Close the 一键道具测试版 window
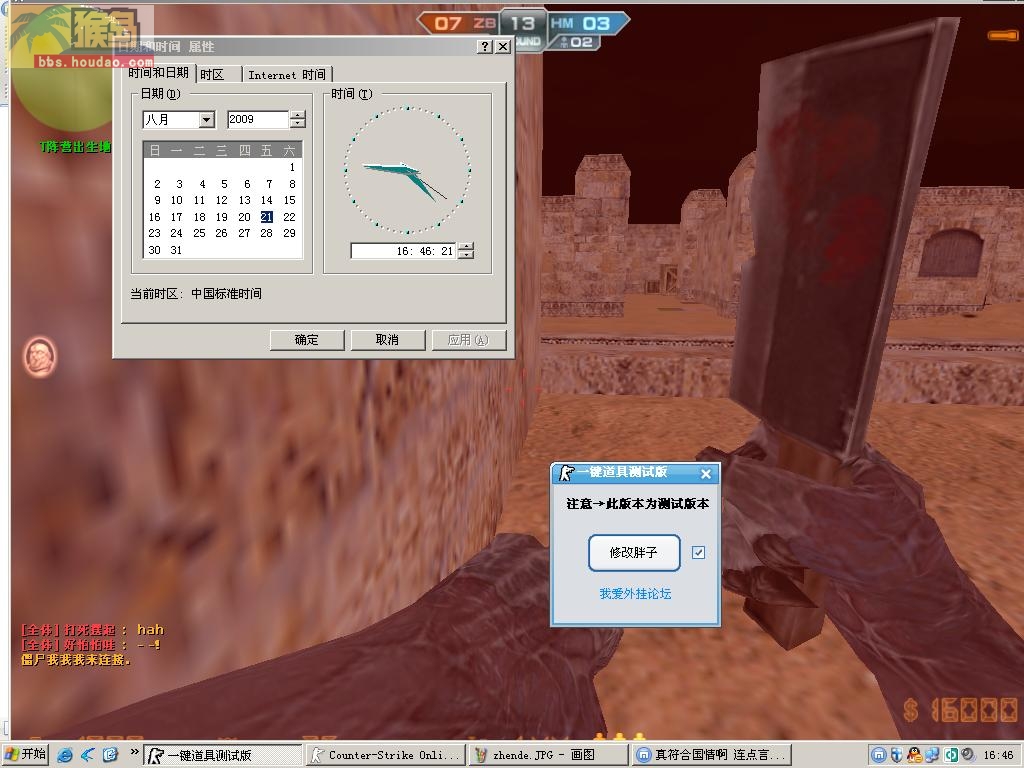Viewport: 1024px width, 768px height. point(706,474)
